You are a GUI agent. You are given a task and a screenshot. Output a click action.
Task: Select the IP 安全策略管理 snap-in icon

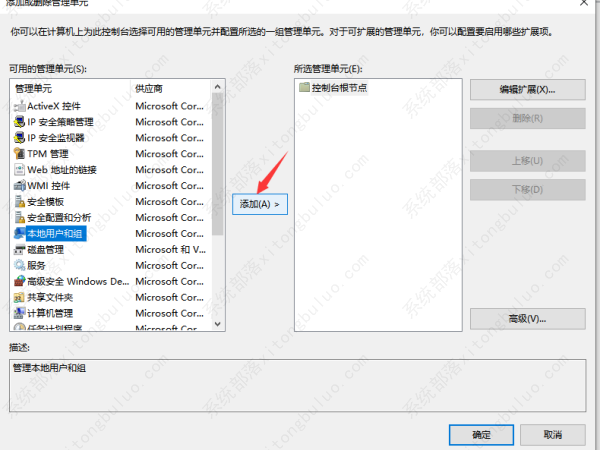[x=19, y=121]
